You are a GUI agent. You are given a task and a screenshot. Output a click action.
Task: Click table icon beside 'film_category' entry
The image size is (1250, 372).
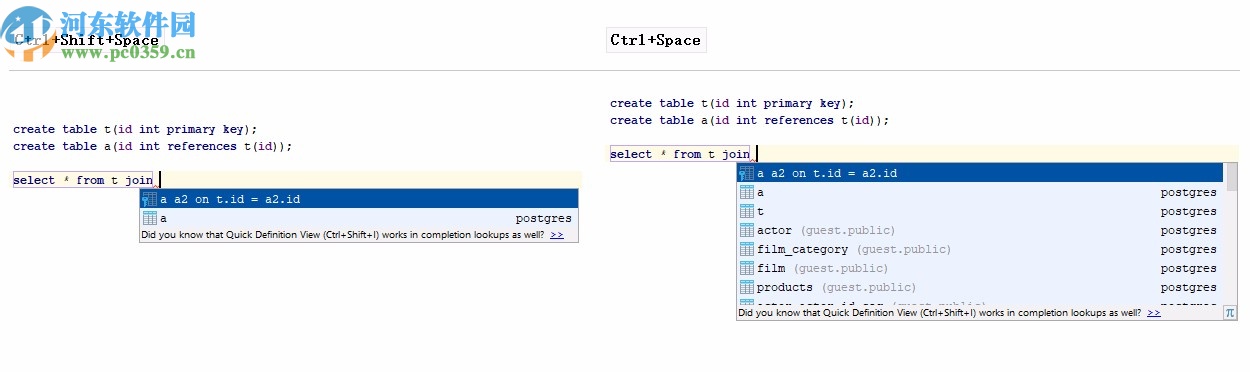(746, 249)
